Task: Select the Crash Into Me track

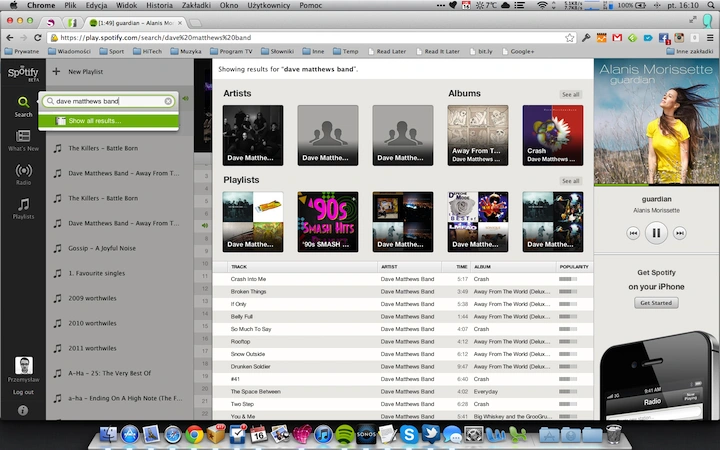Action: coord(248,279)
